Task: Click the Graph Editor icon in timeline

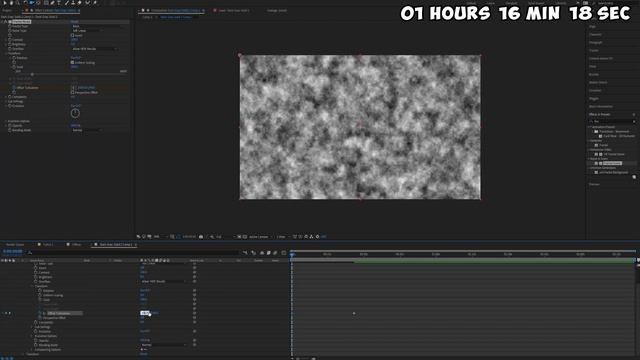Action: click(x=284, y=253)
